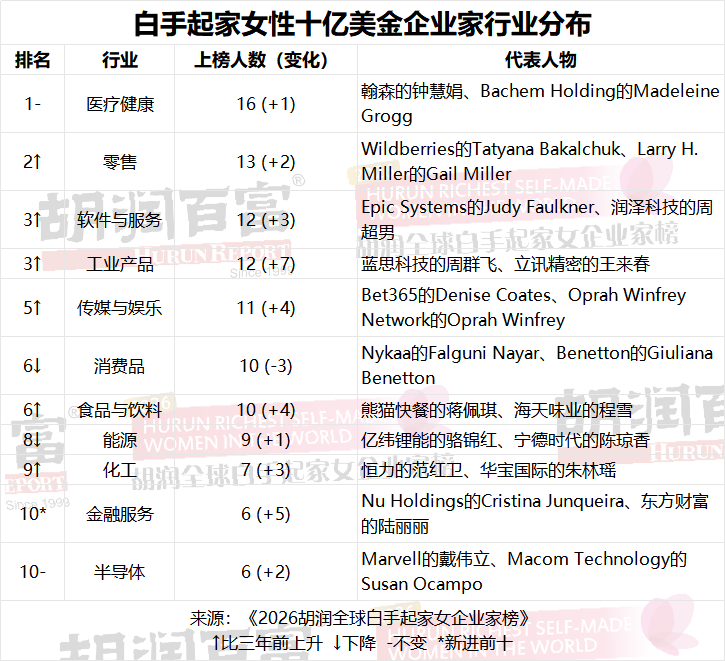Viewport: 725px width, 661px height.
Task: Click the 金融服务 industry cell
Action: click(120, 514)
